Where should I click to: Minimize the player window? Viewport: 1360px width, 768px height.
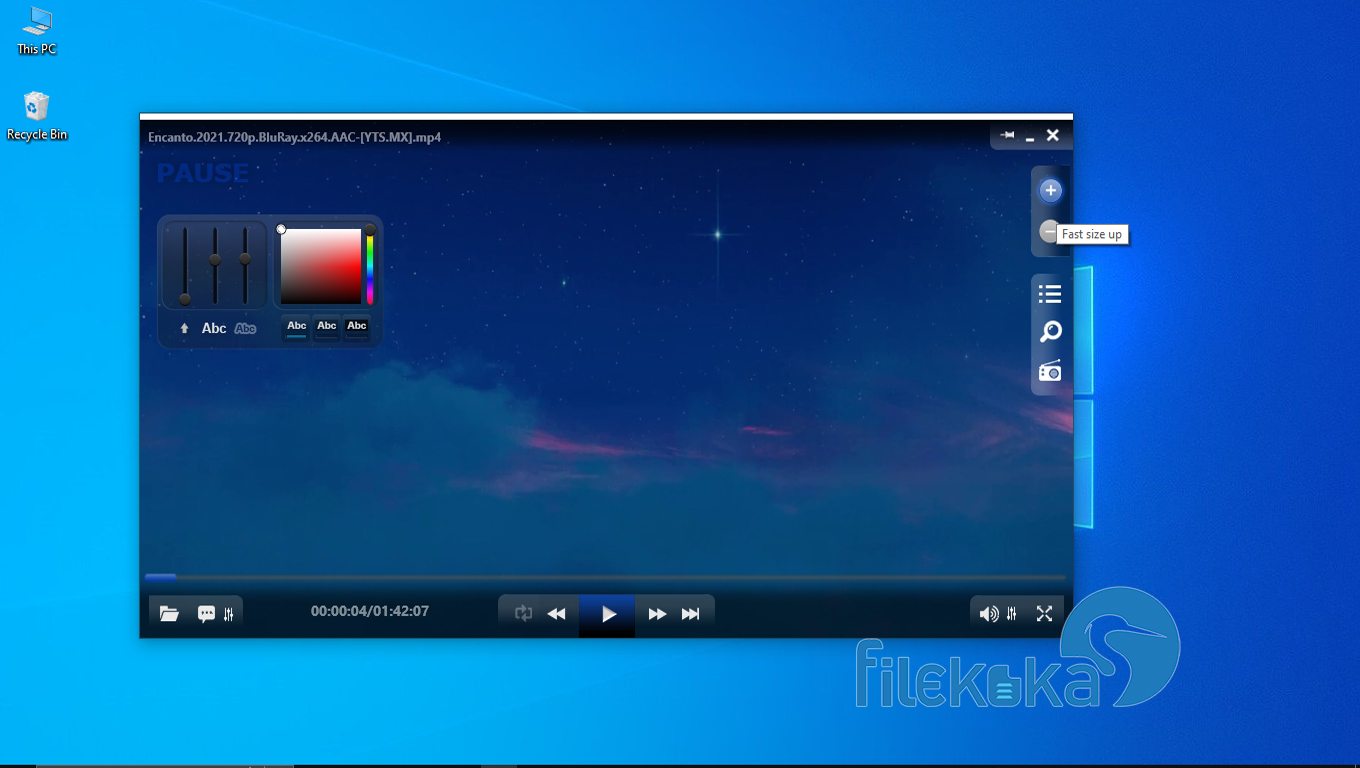coord(1030,139)
